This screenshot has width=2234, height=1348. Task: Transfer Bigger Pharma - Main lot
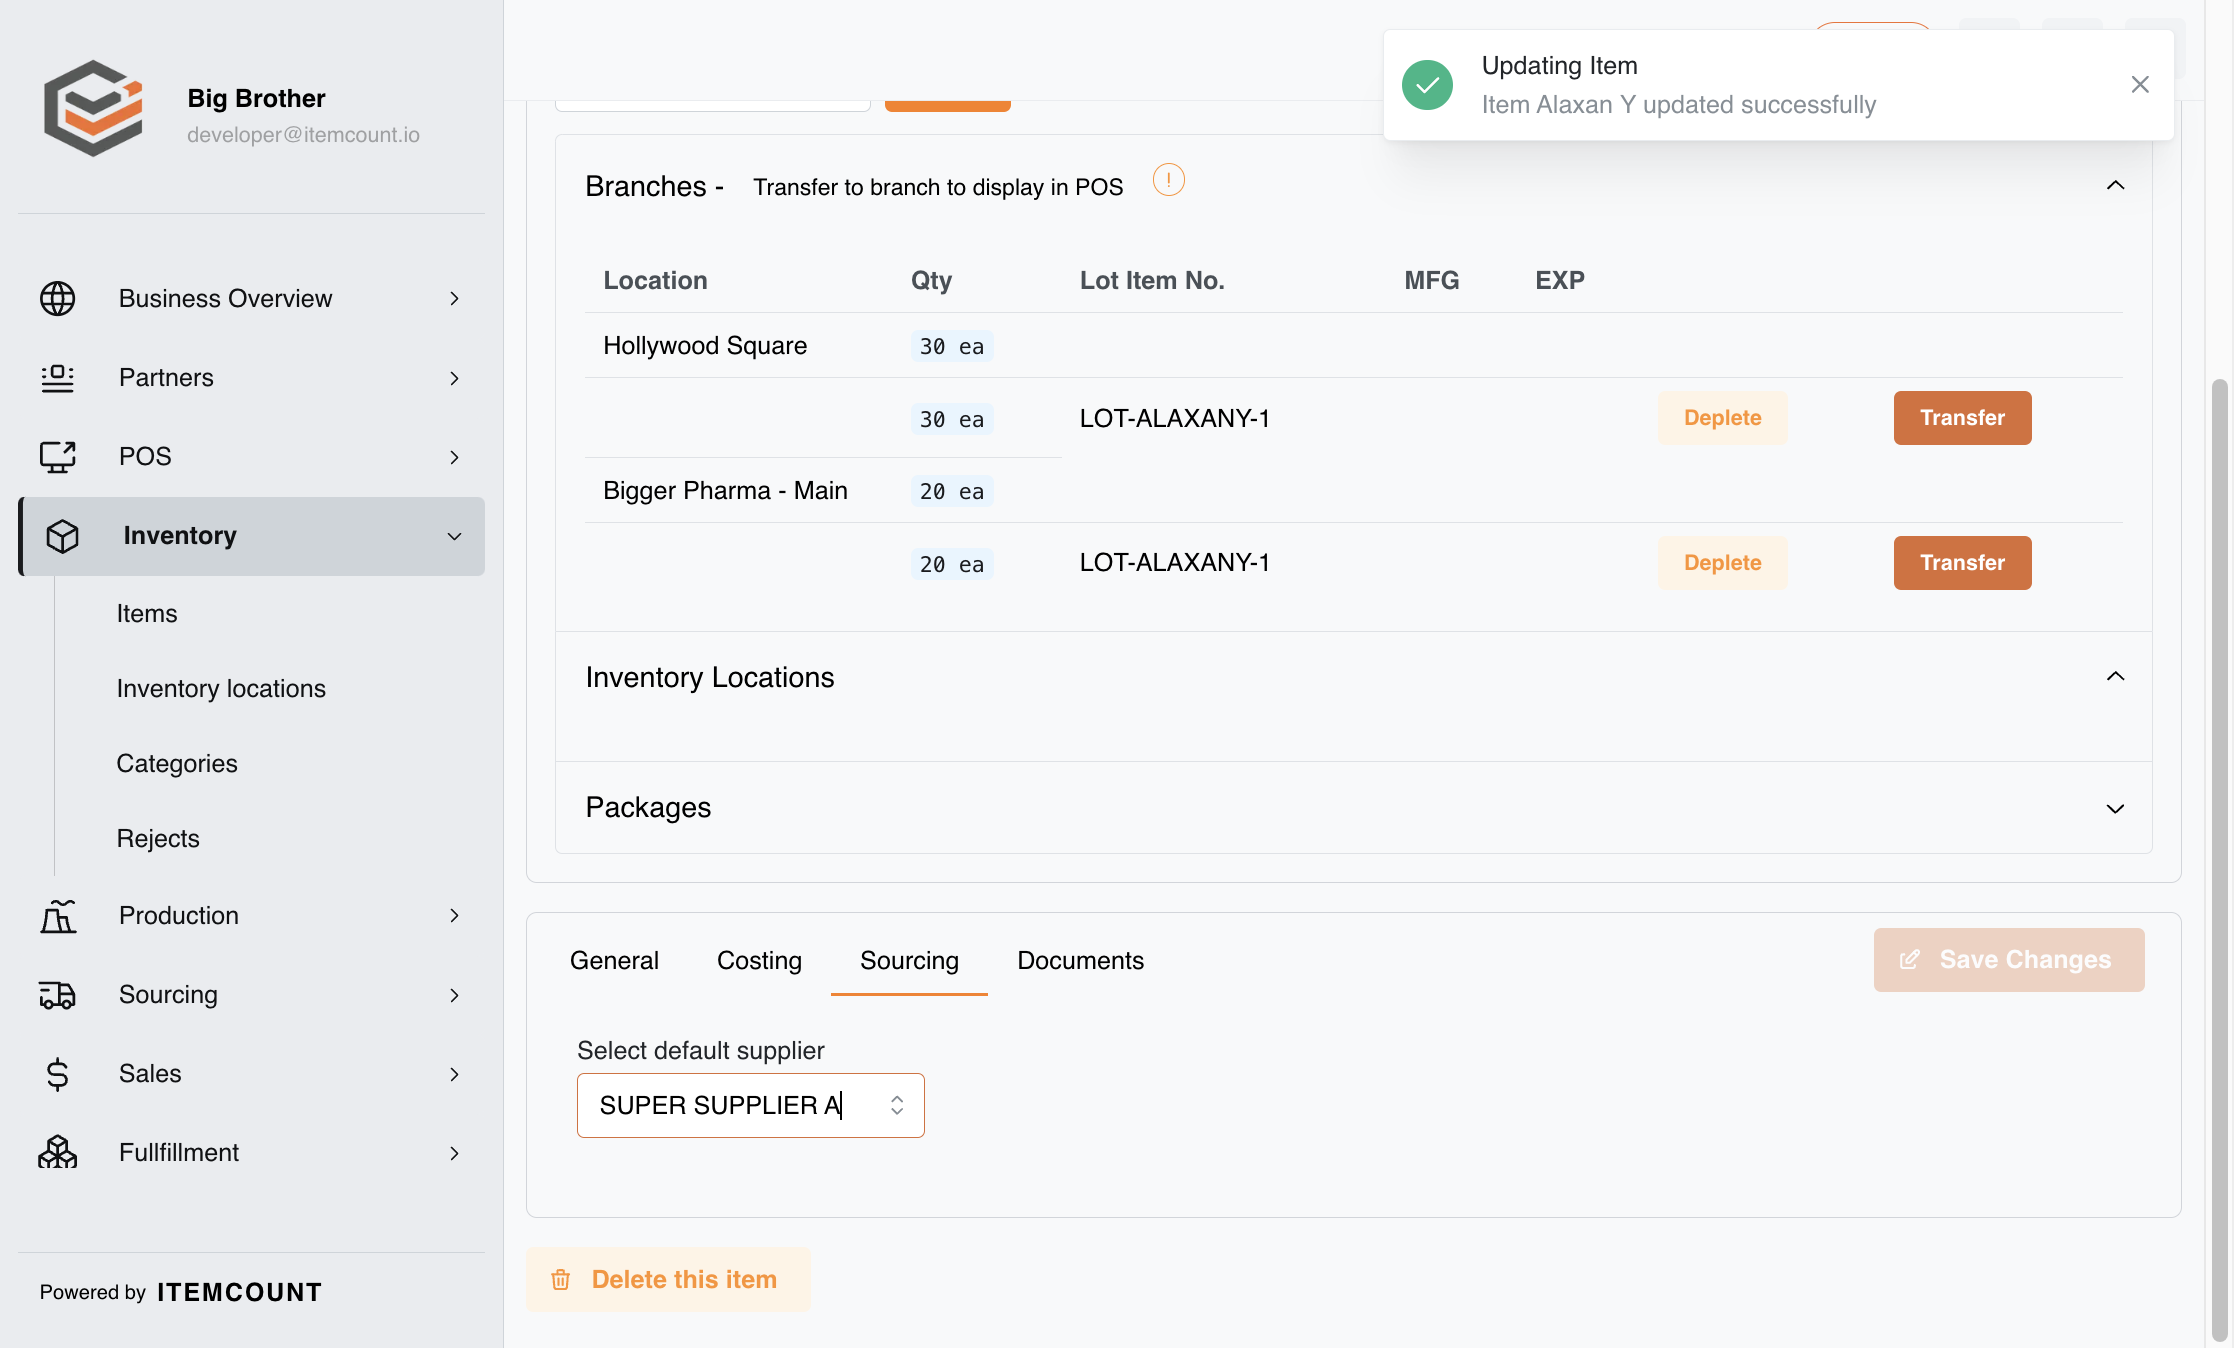1962,563
